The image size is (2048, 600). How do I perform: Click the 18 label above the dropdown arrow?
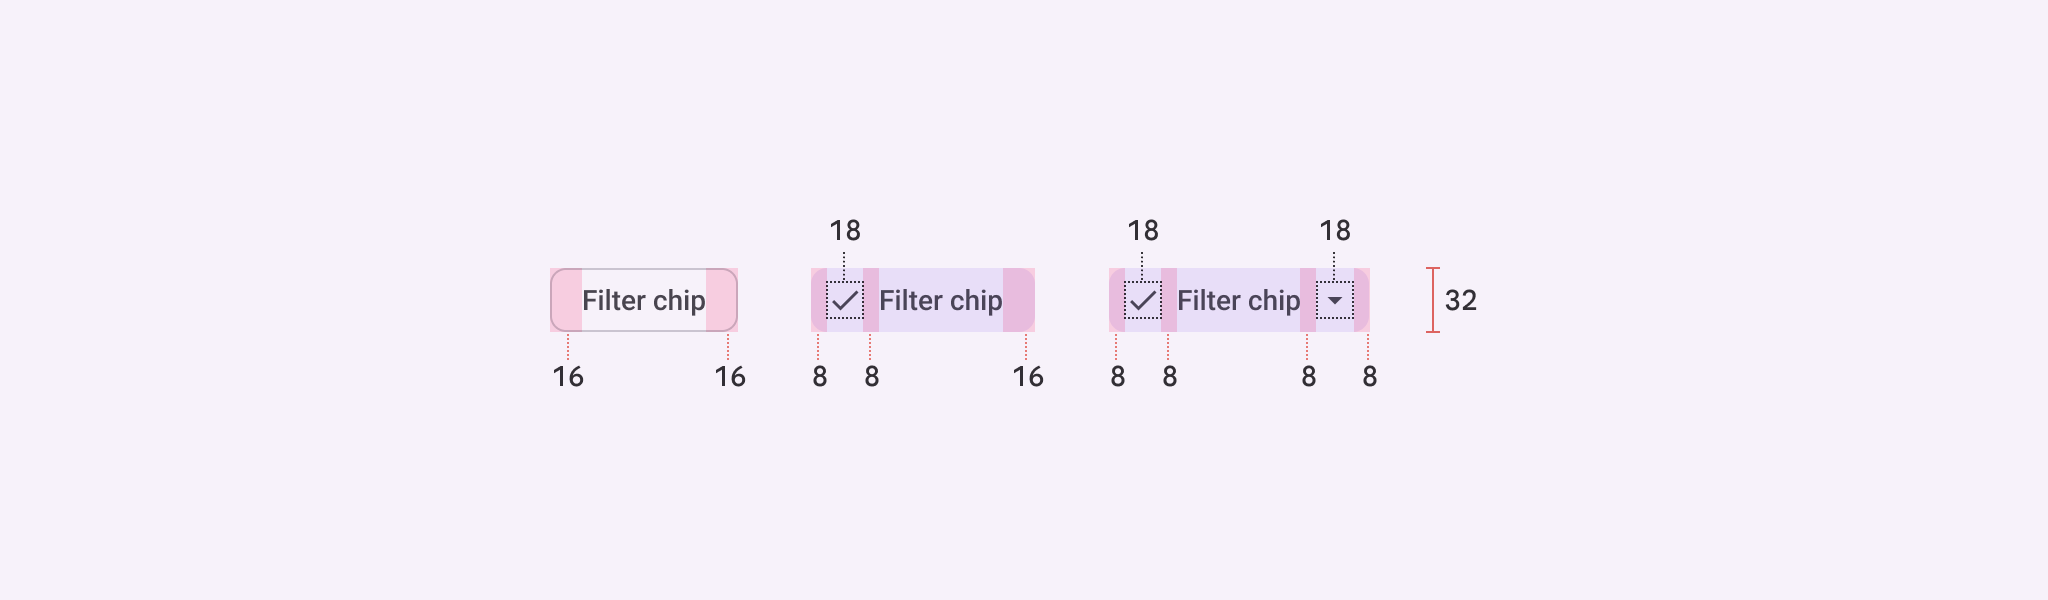click(1335, 231)
